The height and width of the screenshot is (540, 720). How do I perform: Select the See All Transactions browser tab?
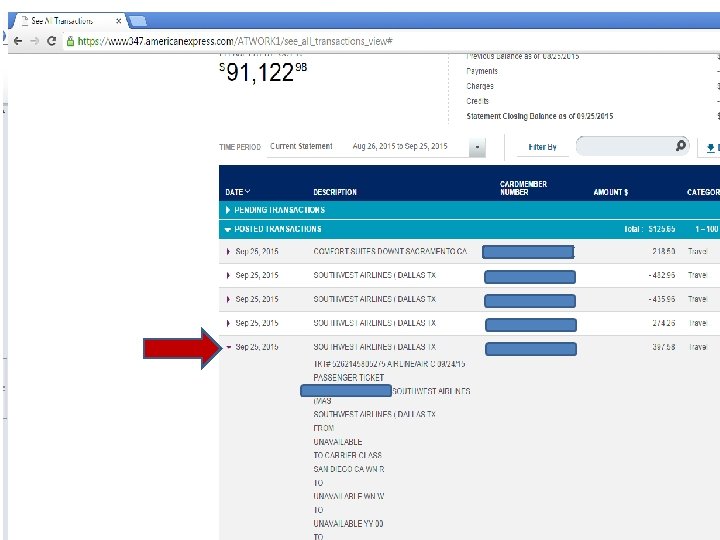(x=68, y=21)
